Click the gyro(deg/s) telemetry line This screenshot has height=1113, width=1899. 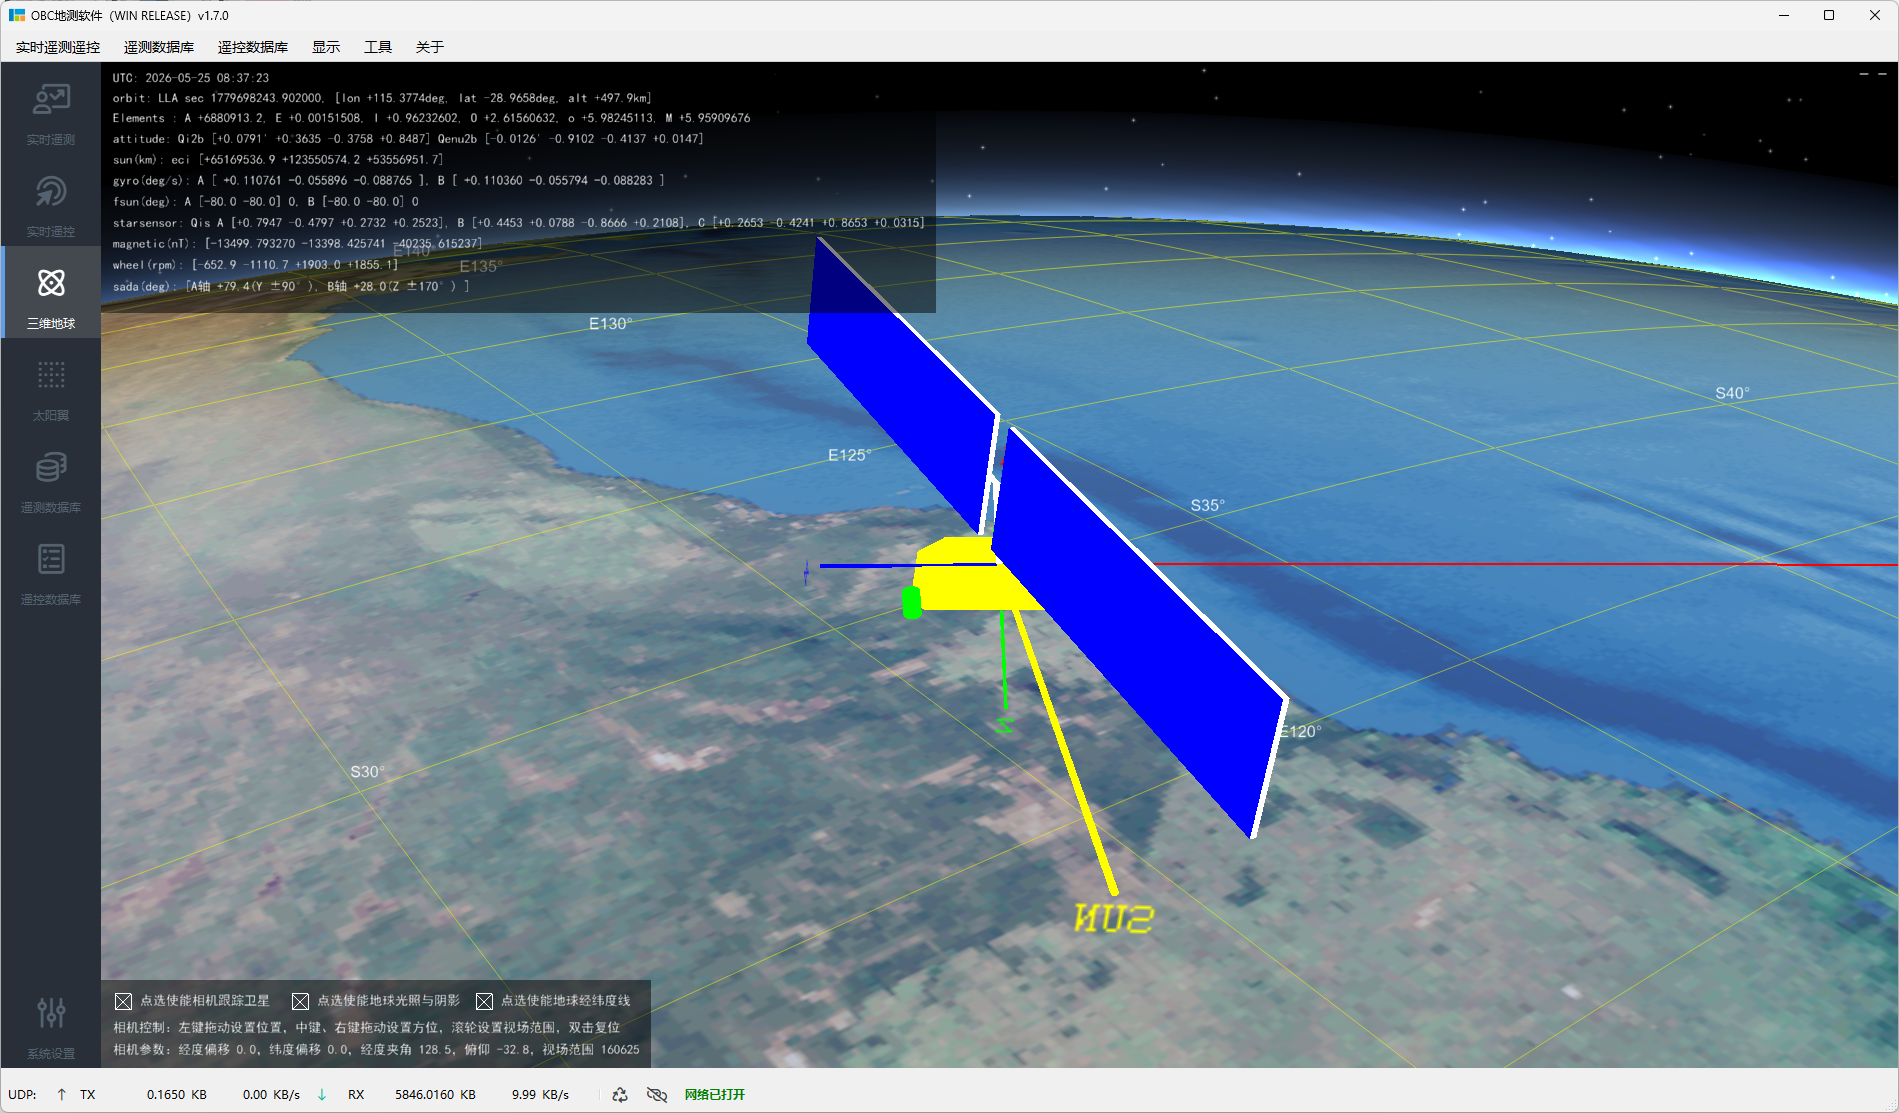pos(388,181)
